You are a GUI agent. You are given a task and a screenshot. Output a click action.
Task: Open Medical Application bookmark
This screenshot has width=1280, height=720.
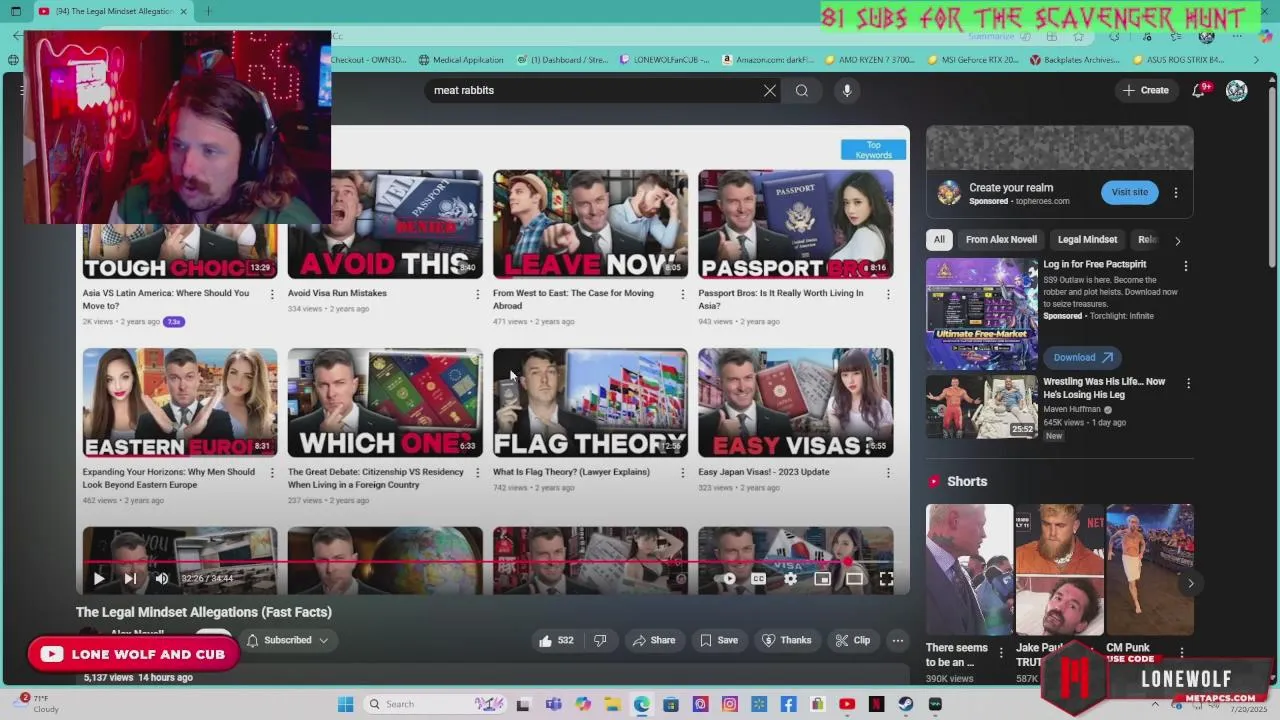(x=461, y=60)
